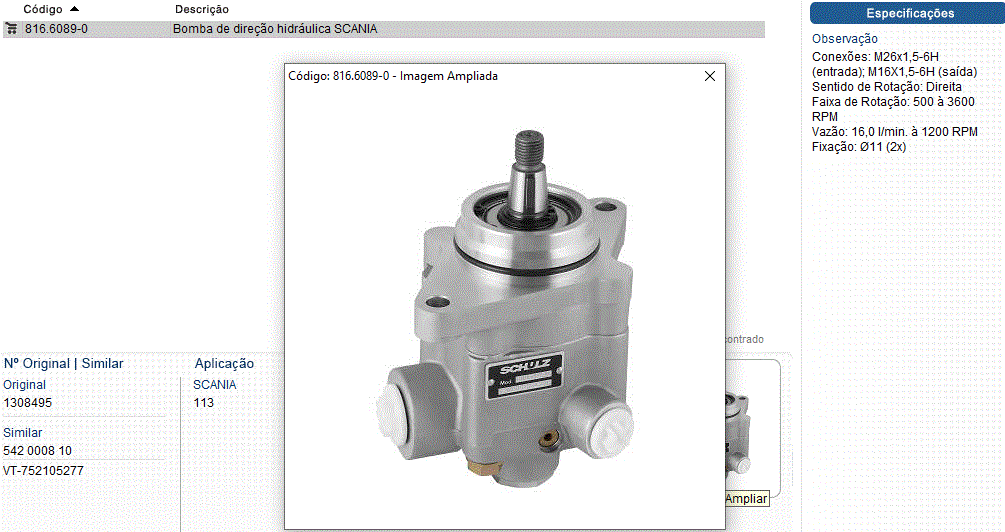The height and width of the screenshot is (532, 1005).
Task: Sort the list by Descrição column
Action: [202, 9]
